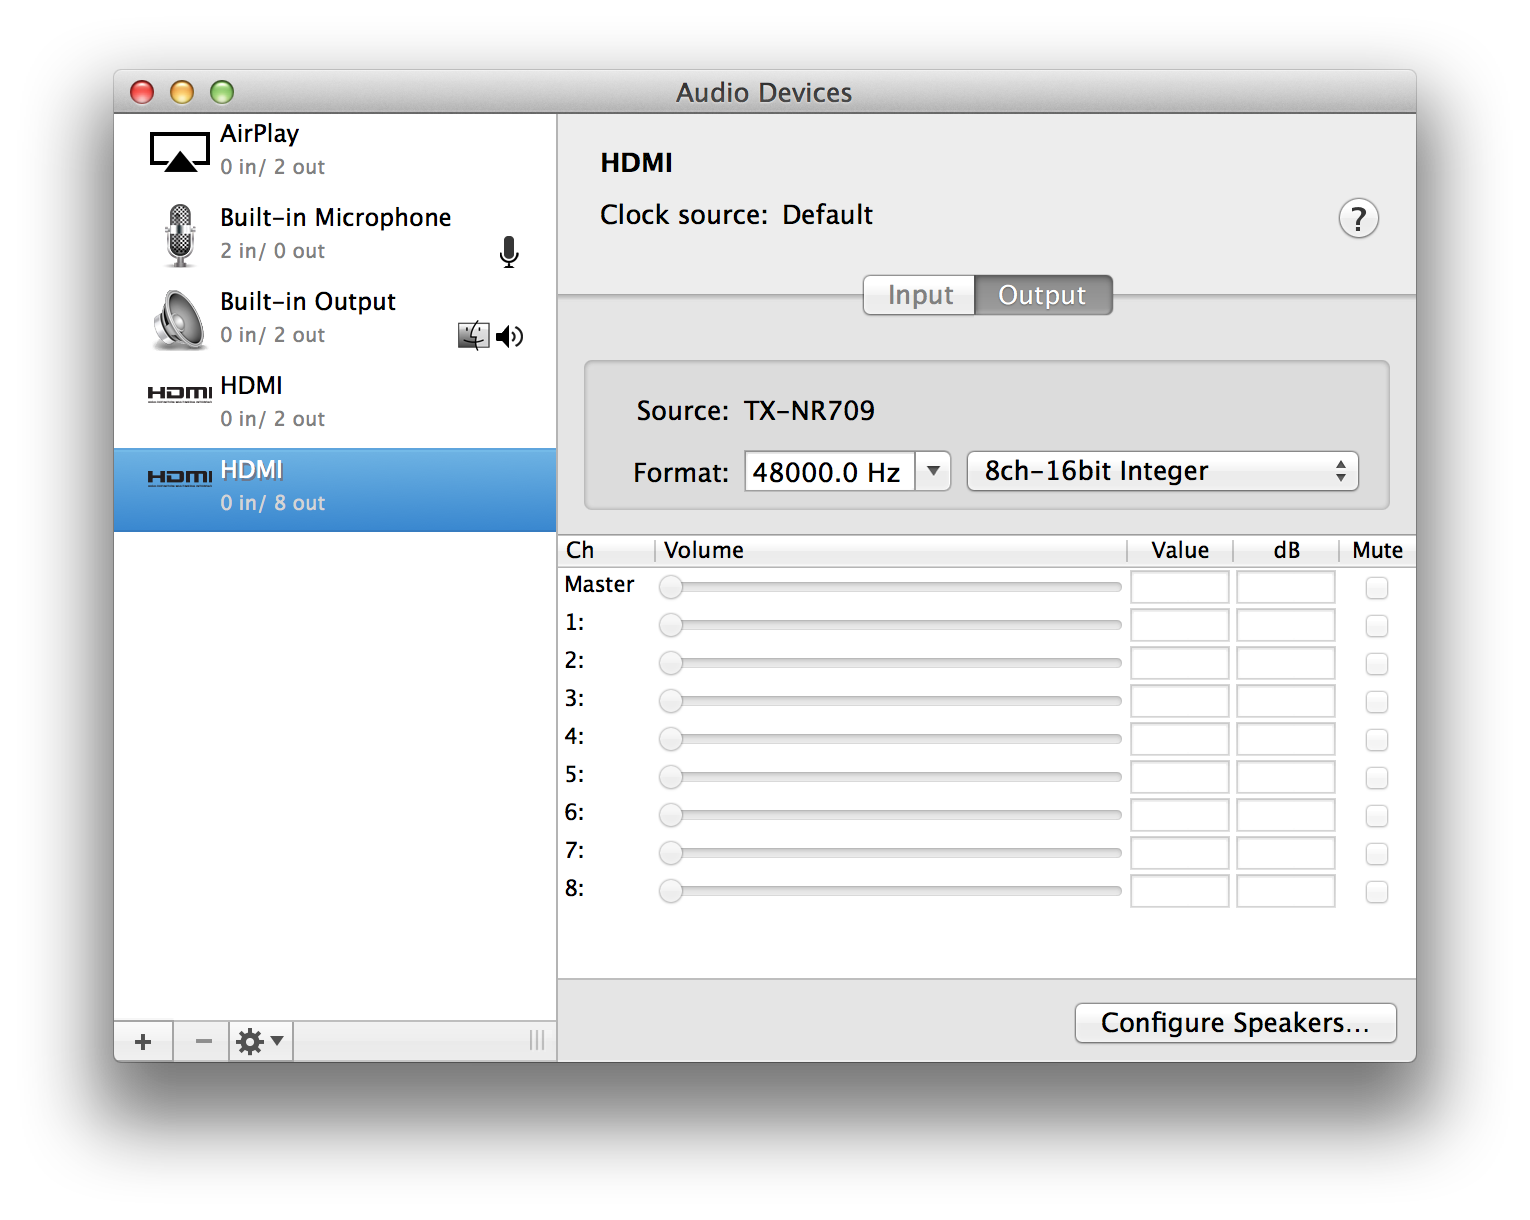Click the default input microphone indicator
This screenshot has width=1530, height=1220.
509,252
